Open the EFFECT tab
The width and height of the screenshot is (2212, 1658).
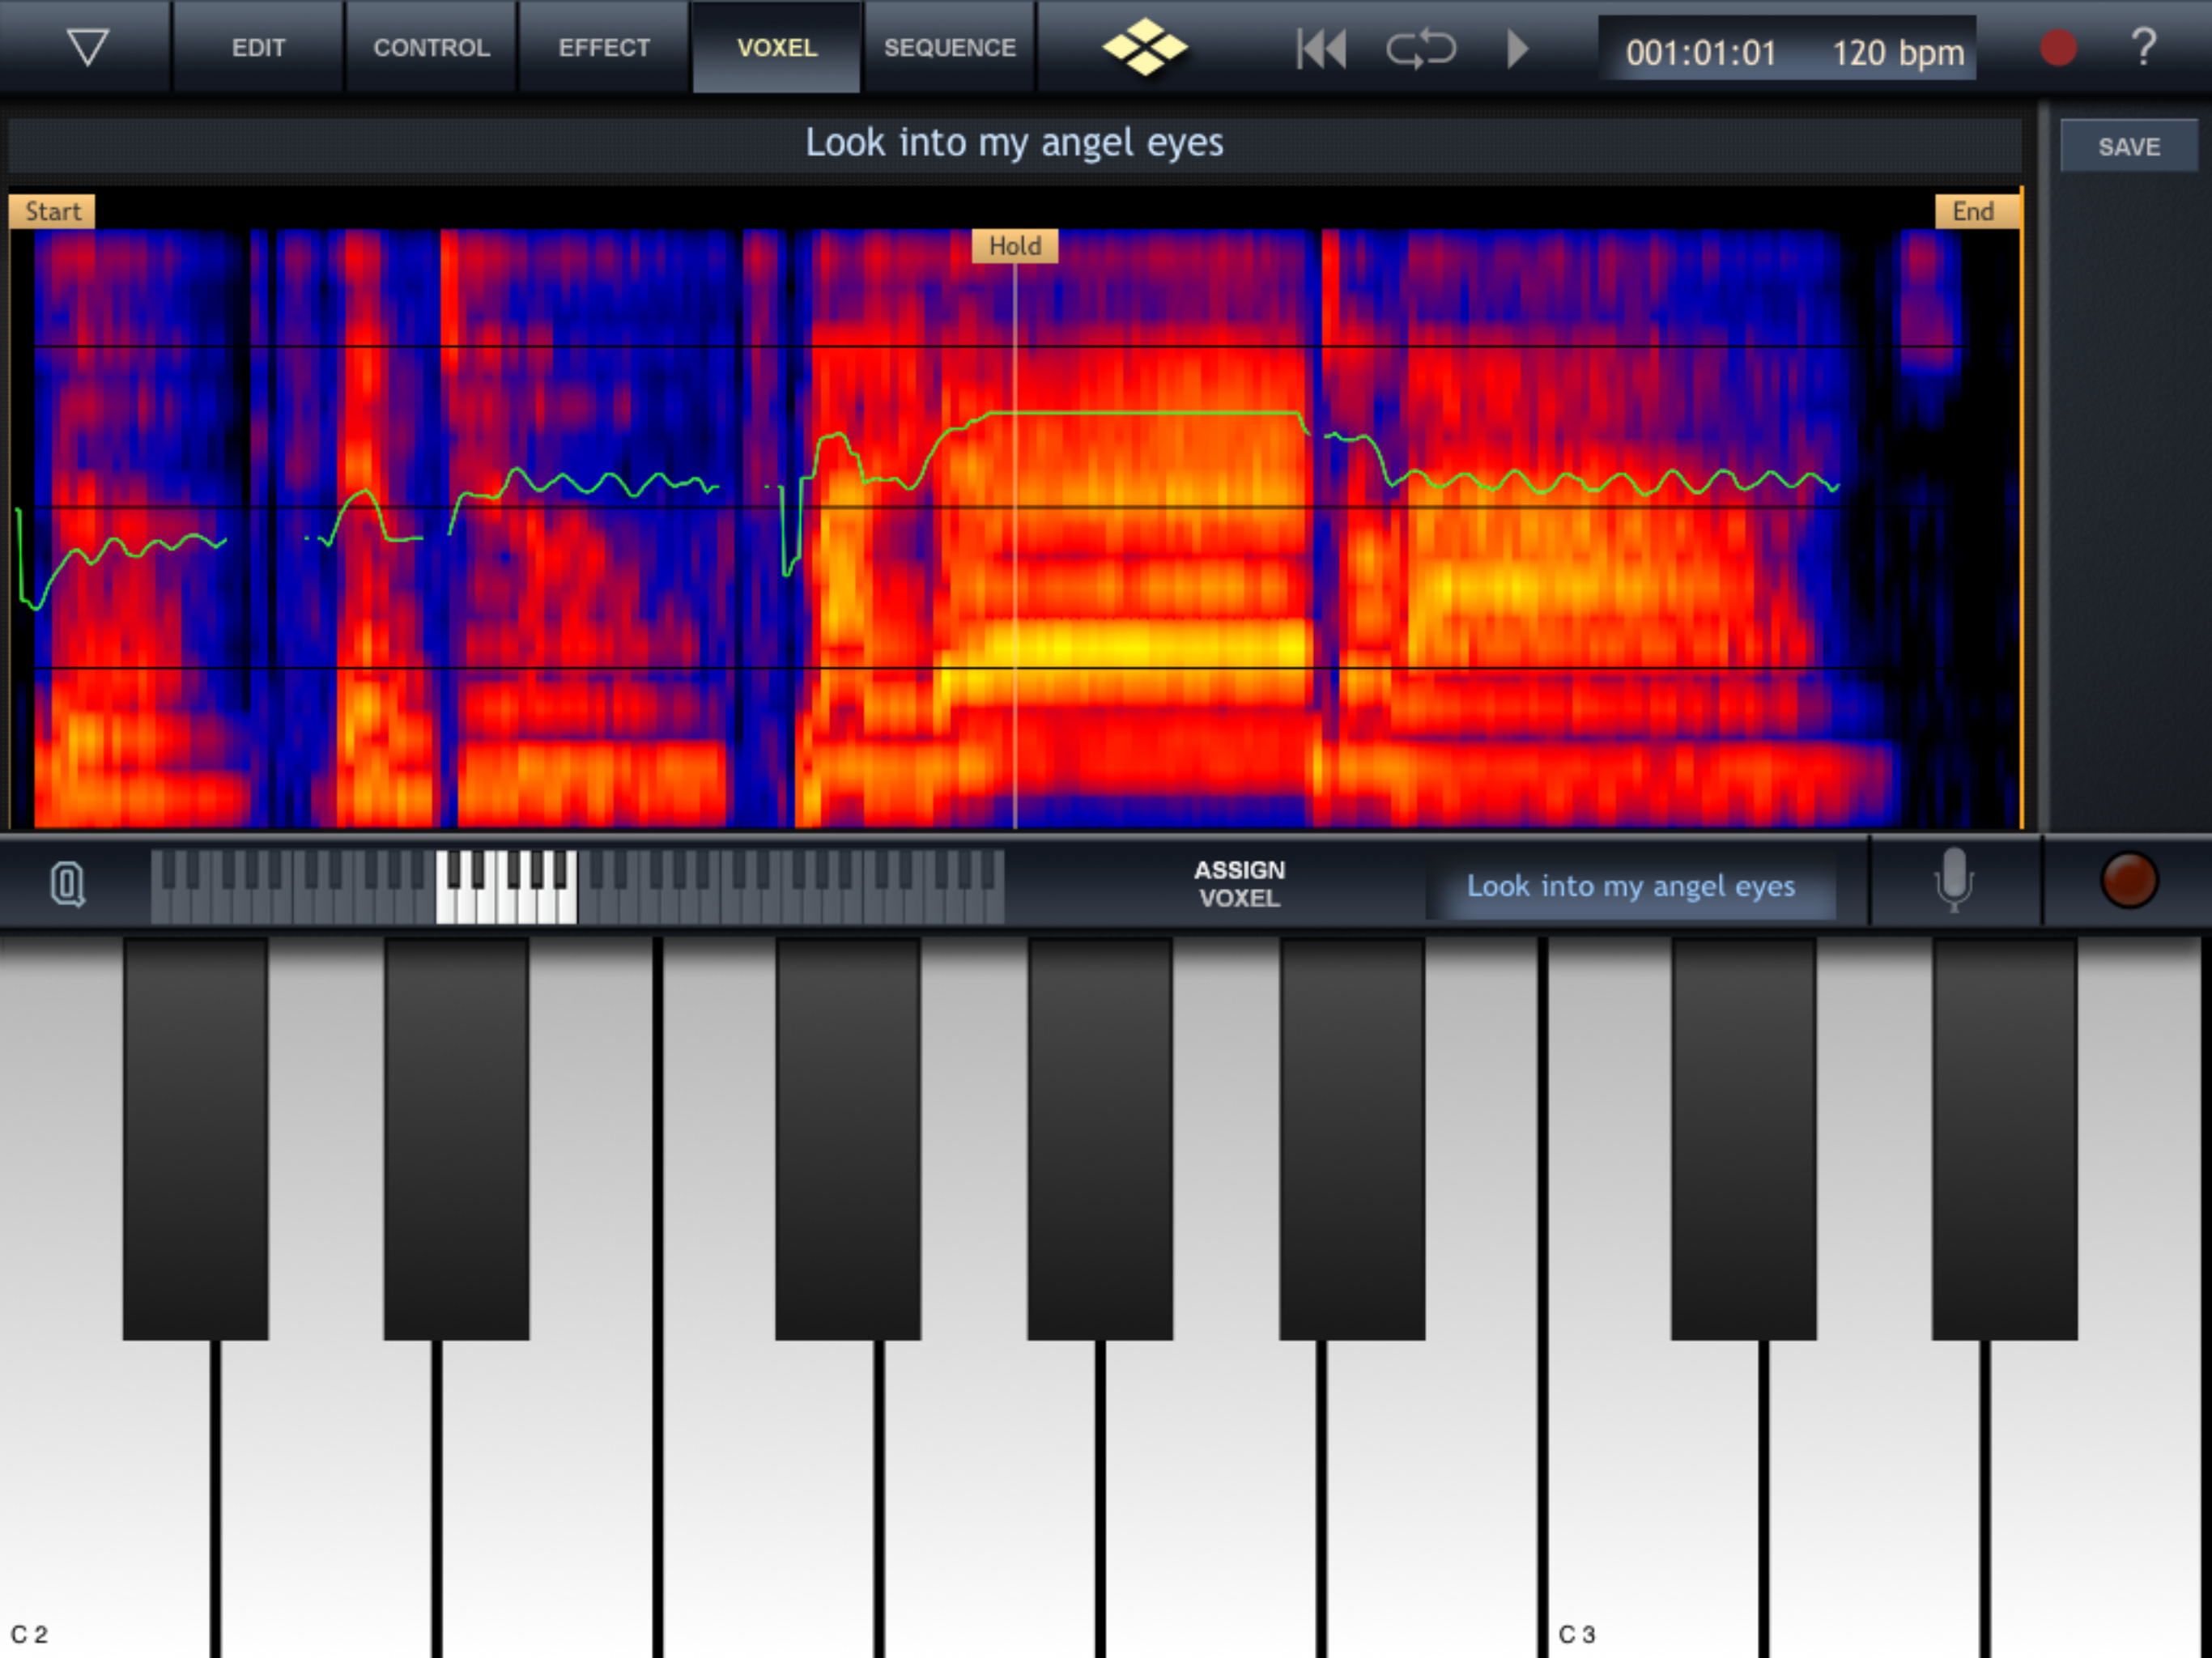pos(603,47)
